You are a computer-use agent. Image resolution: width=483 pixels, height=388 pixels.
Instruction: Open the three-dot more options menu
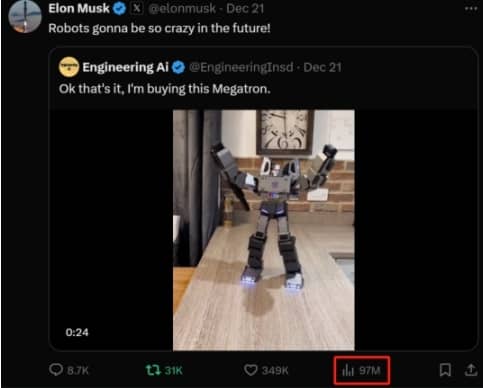tap(471, 9)
